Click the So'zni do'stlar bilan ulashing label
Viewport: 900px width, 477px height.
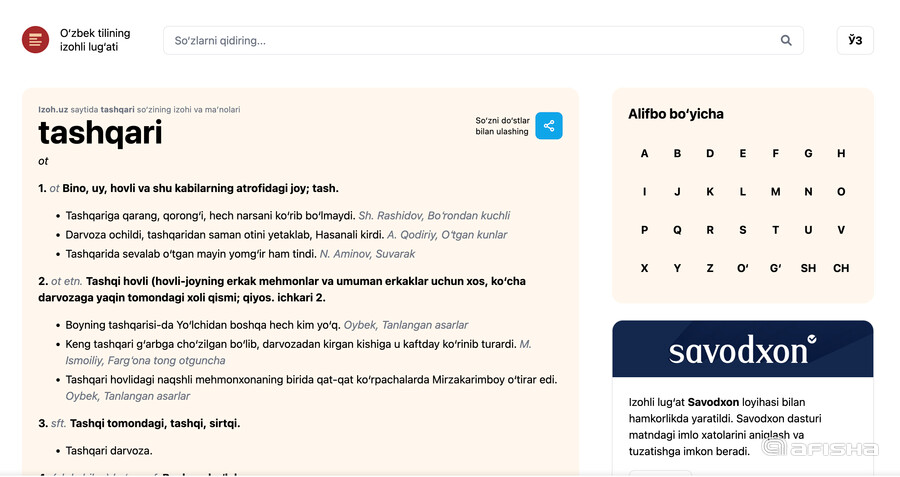pyautogui.click(x=502, y=126)
